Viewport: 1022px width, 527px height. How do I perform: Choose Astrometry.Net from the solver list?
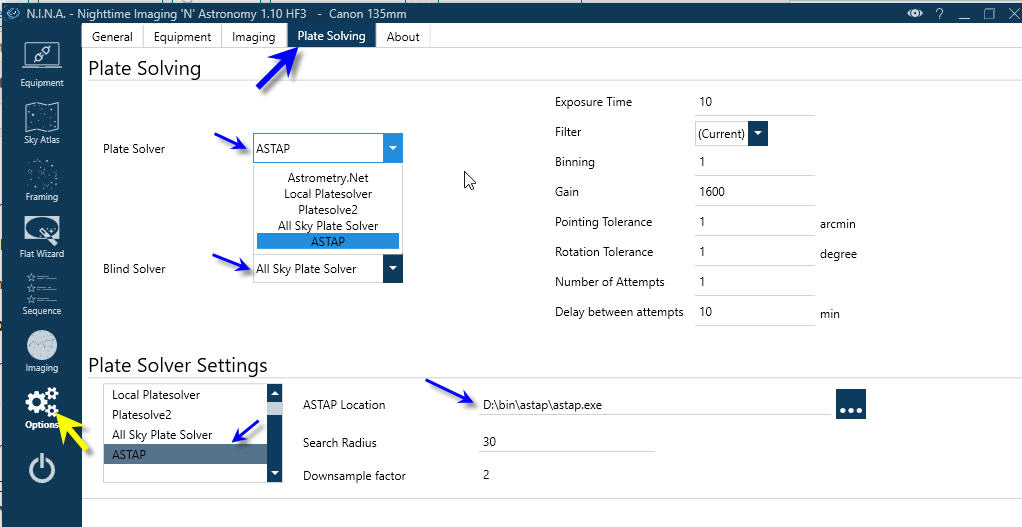coord(327,178)
